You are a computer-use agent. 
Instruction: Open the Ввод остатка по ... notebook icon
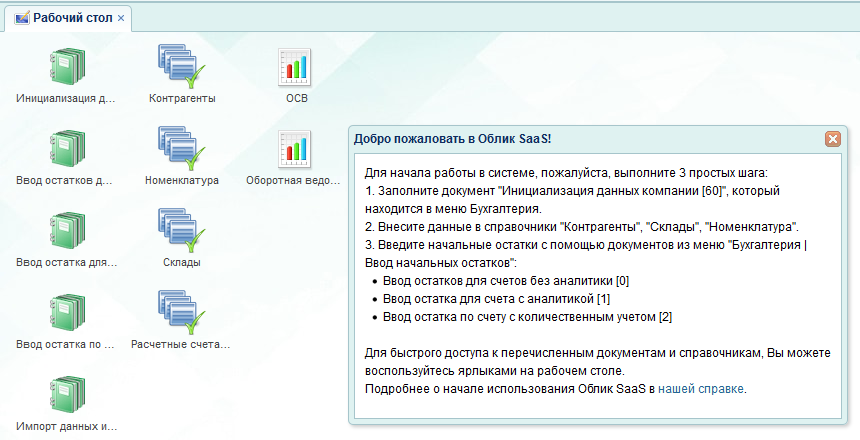tap(67, 313)
